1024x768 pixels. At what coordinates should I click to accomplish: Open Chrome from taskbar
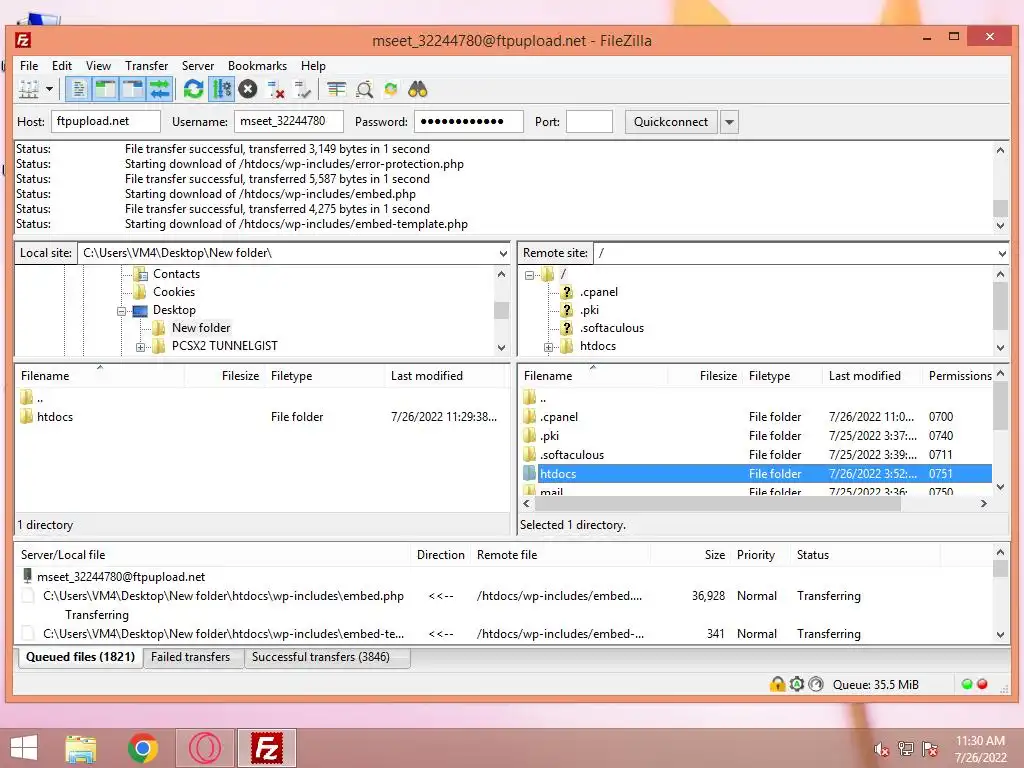coord(143,748)
